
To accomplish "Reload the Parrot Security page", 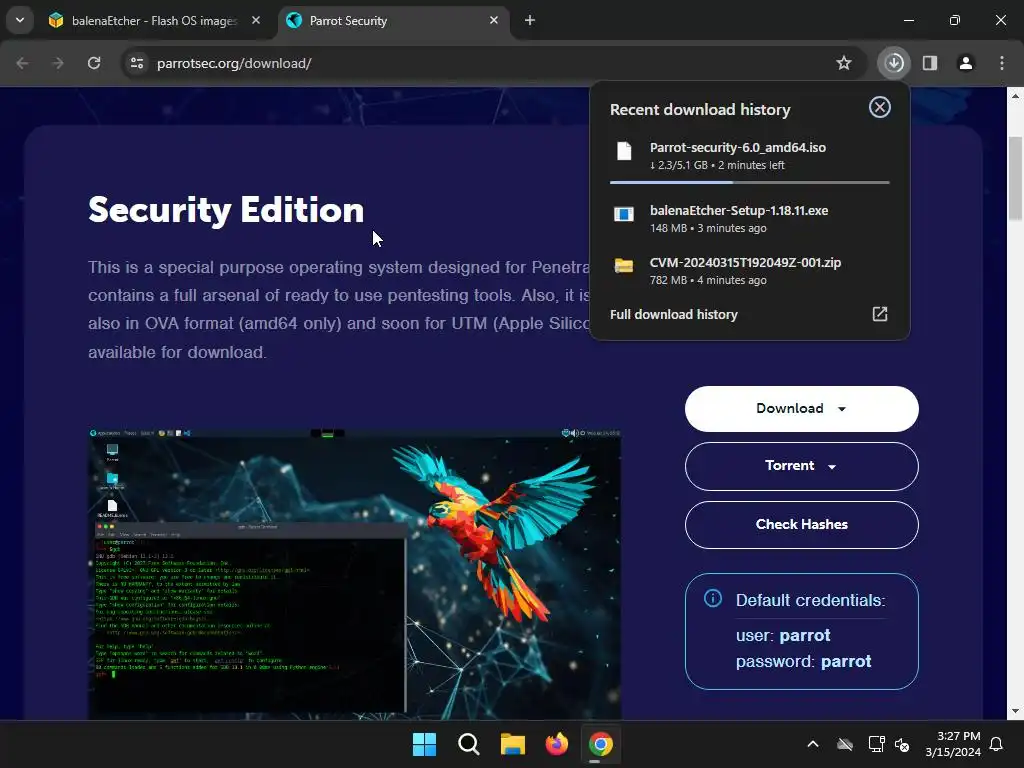I will tap(94, 63).
